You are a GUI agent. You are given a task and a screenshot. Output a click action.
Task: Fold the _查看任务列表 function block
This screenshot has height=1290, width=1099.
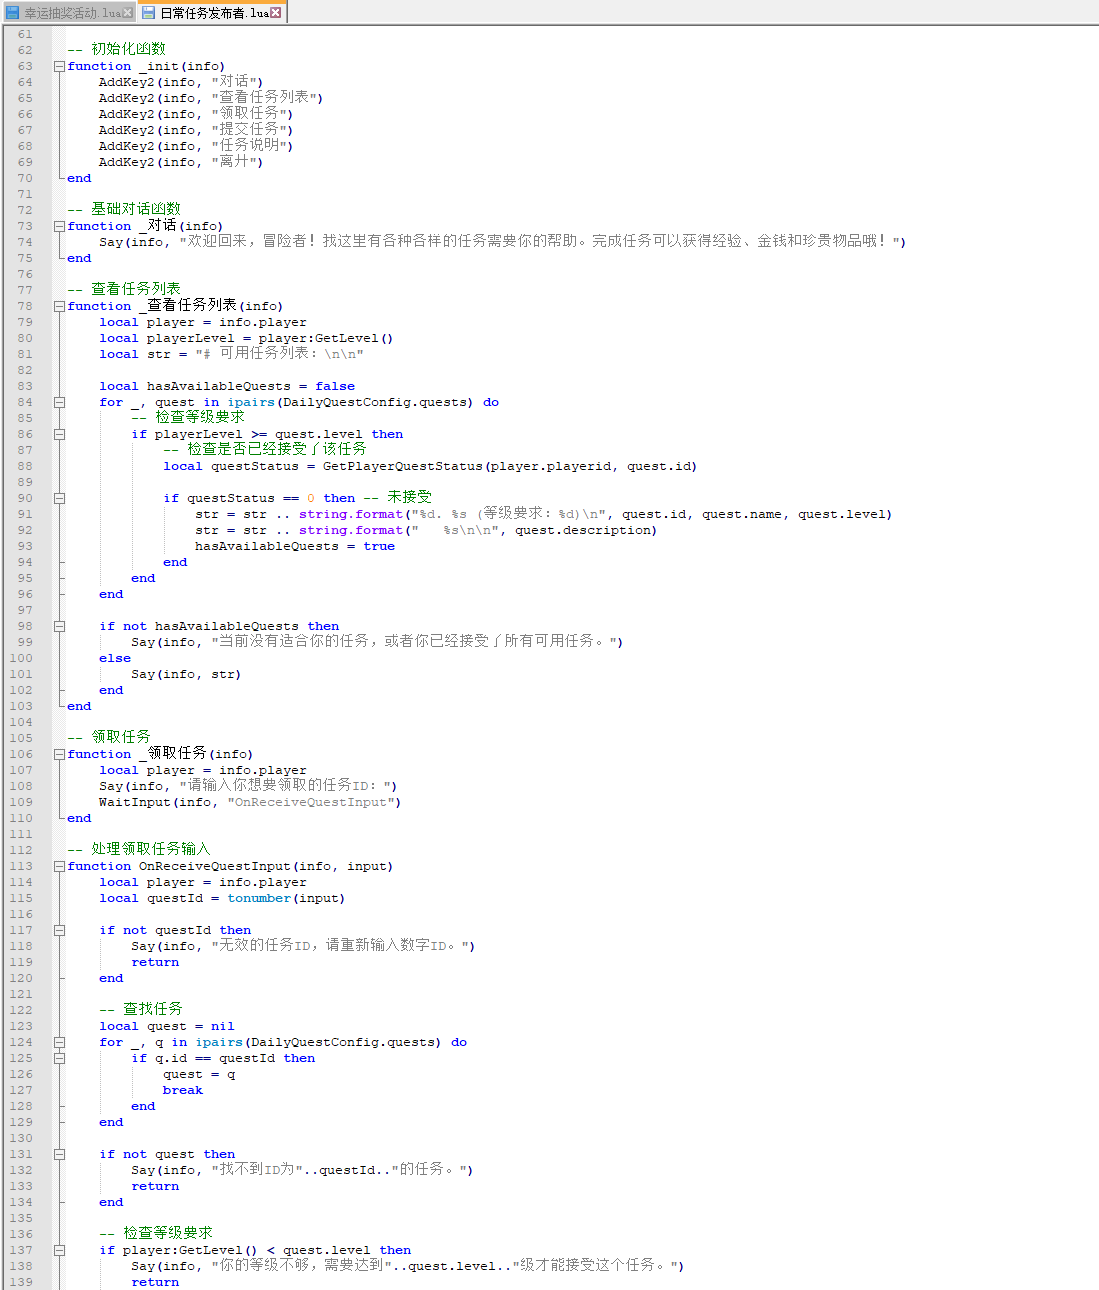click(59, 306)
